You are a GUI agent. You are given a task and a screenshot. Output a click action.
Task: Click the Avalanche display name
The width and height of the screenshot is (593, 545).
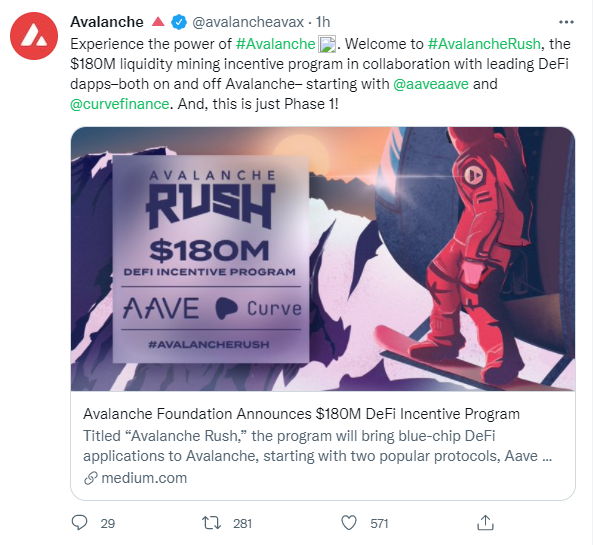click(x=107, y=22)
